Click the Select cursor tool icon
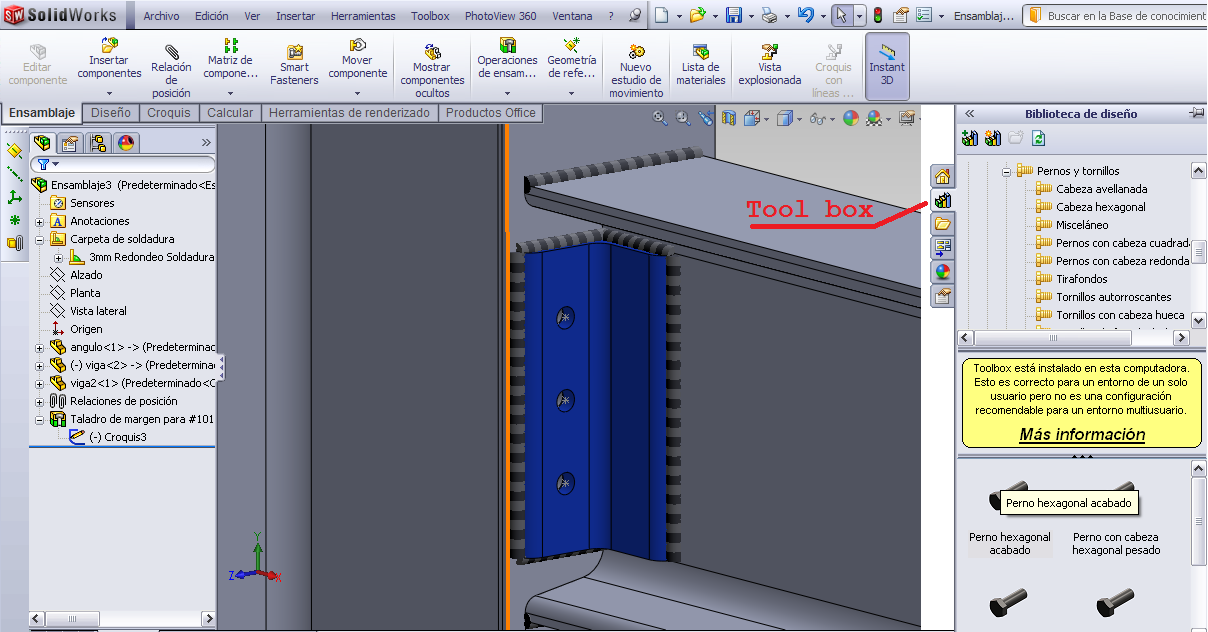This screenshot has width=1208, height=632. 842,15
